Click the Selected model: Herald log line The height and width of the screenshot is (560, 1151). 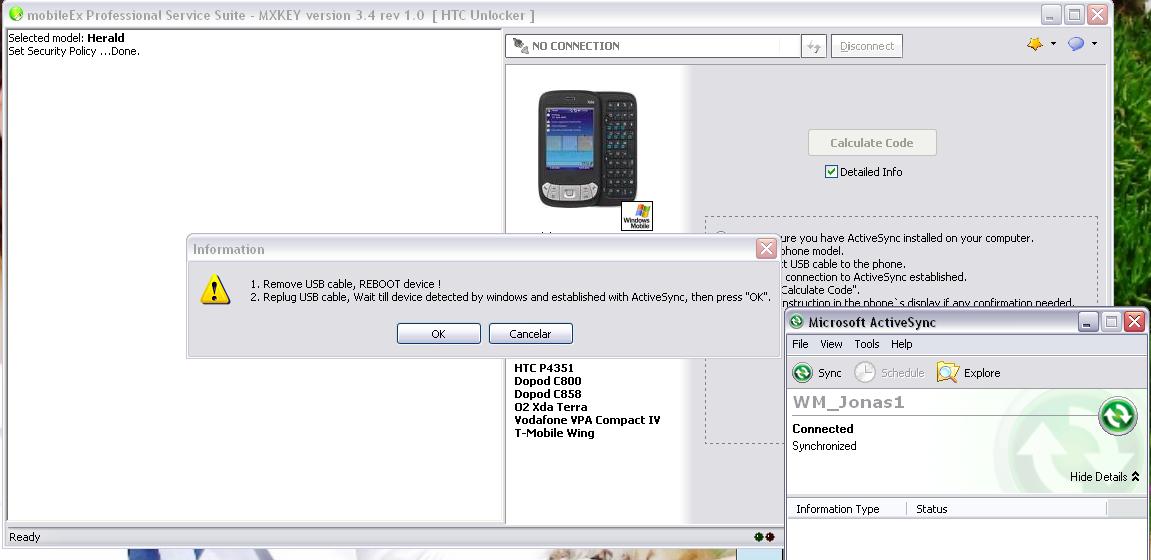coord(66,38)
